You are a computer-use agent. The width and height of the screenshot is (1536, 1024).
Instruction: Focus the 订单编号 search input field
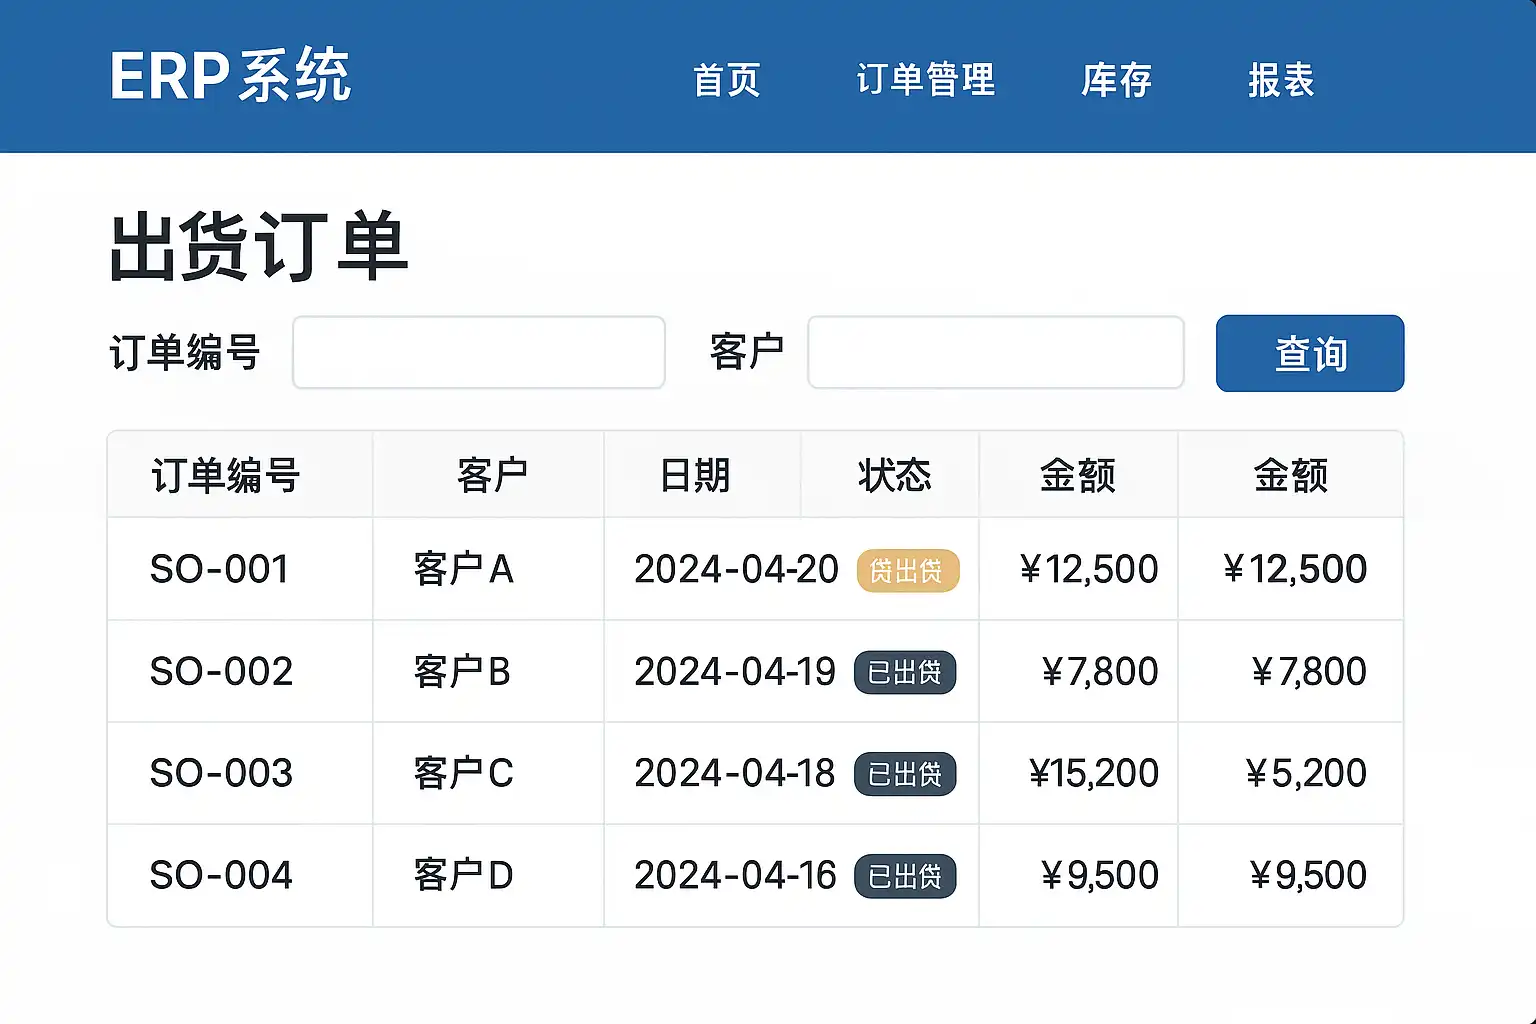(478, 352)
